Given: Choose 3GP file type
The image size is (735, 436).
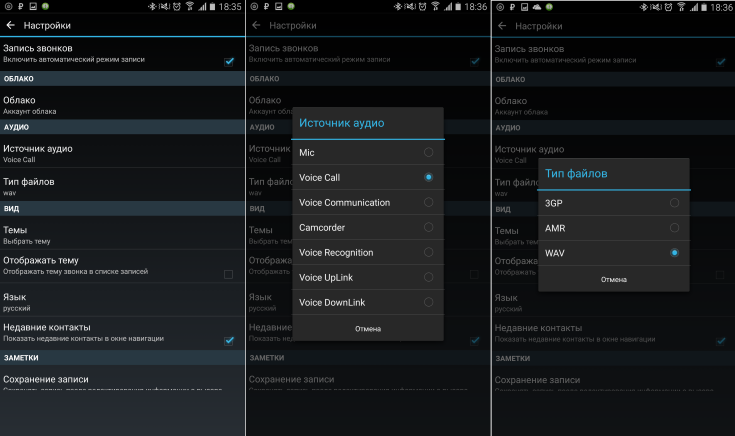Looking at the screenshot, I should pyautogui.click(x=614, y=203).
